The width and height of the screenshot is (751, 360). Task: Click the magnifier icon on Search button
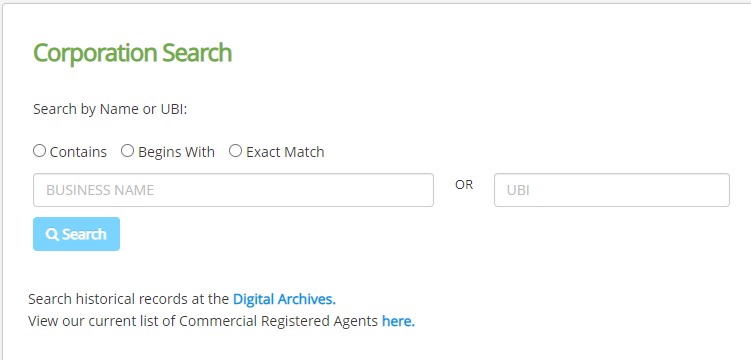[52, 235]
